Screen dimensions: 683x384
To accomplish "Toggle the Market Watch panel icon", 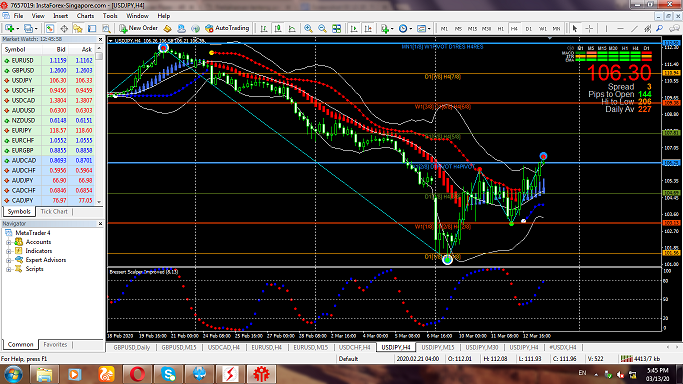I will 50,28.
